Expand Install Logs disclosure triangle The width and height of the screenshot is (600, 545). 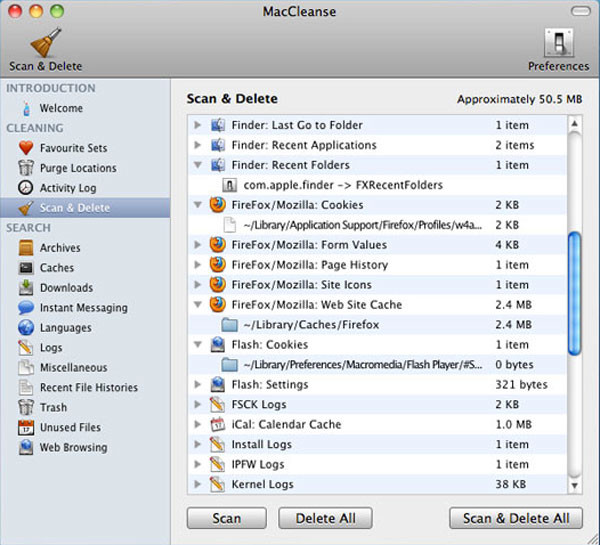[x=197, y=444]
